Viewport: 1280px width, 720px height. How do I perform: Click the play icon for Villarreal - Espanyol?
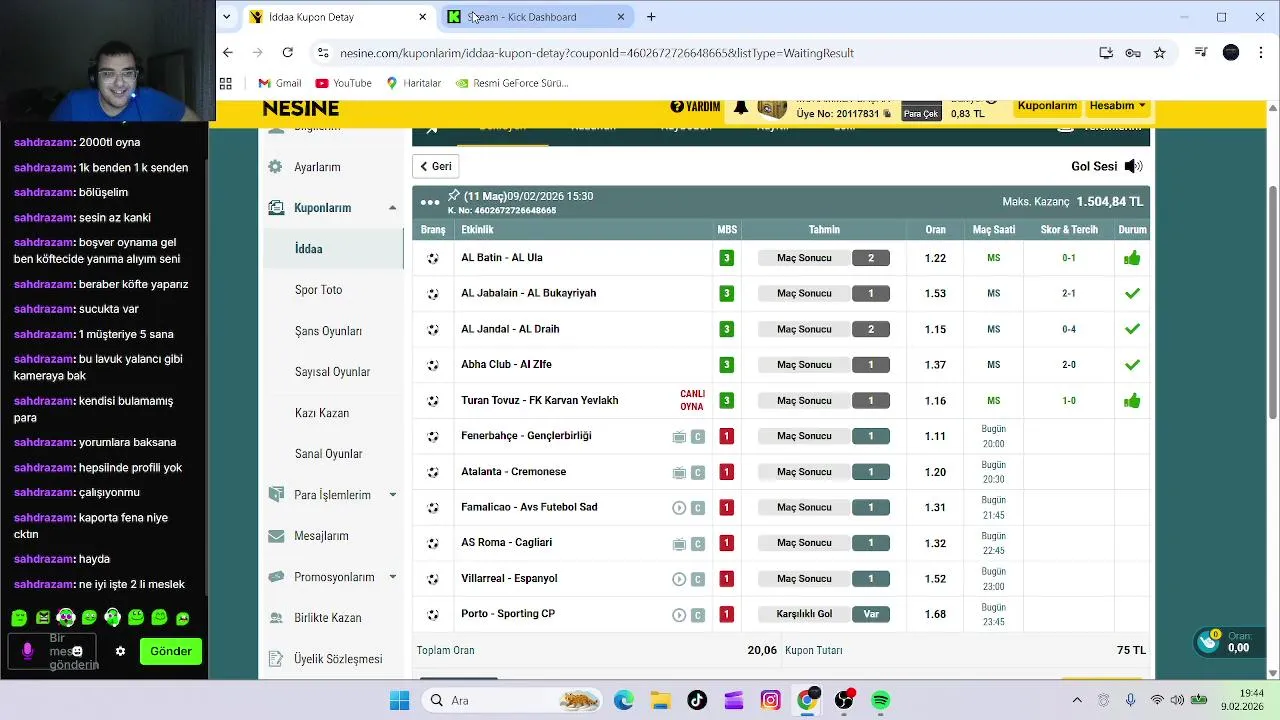tap(679, 579)
